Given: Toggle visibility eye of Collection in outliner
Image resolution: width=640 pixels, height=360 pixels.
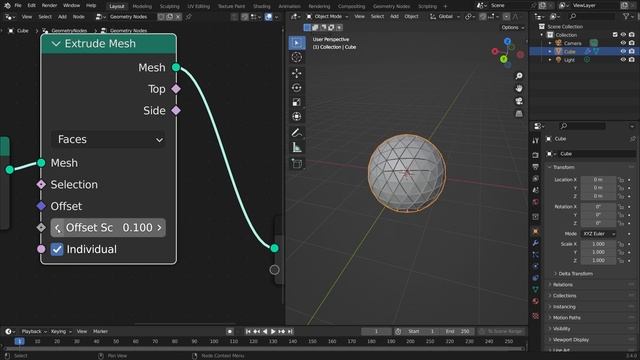Looking at the screenshot, I should 623,35.
